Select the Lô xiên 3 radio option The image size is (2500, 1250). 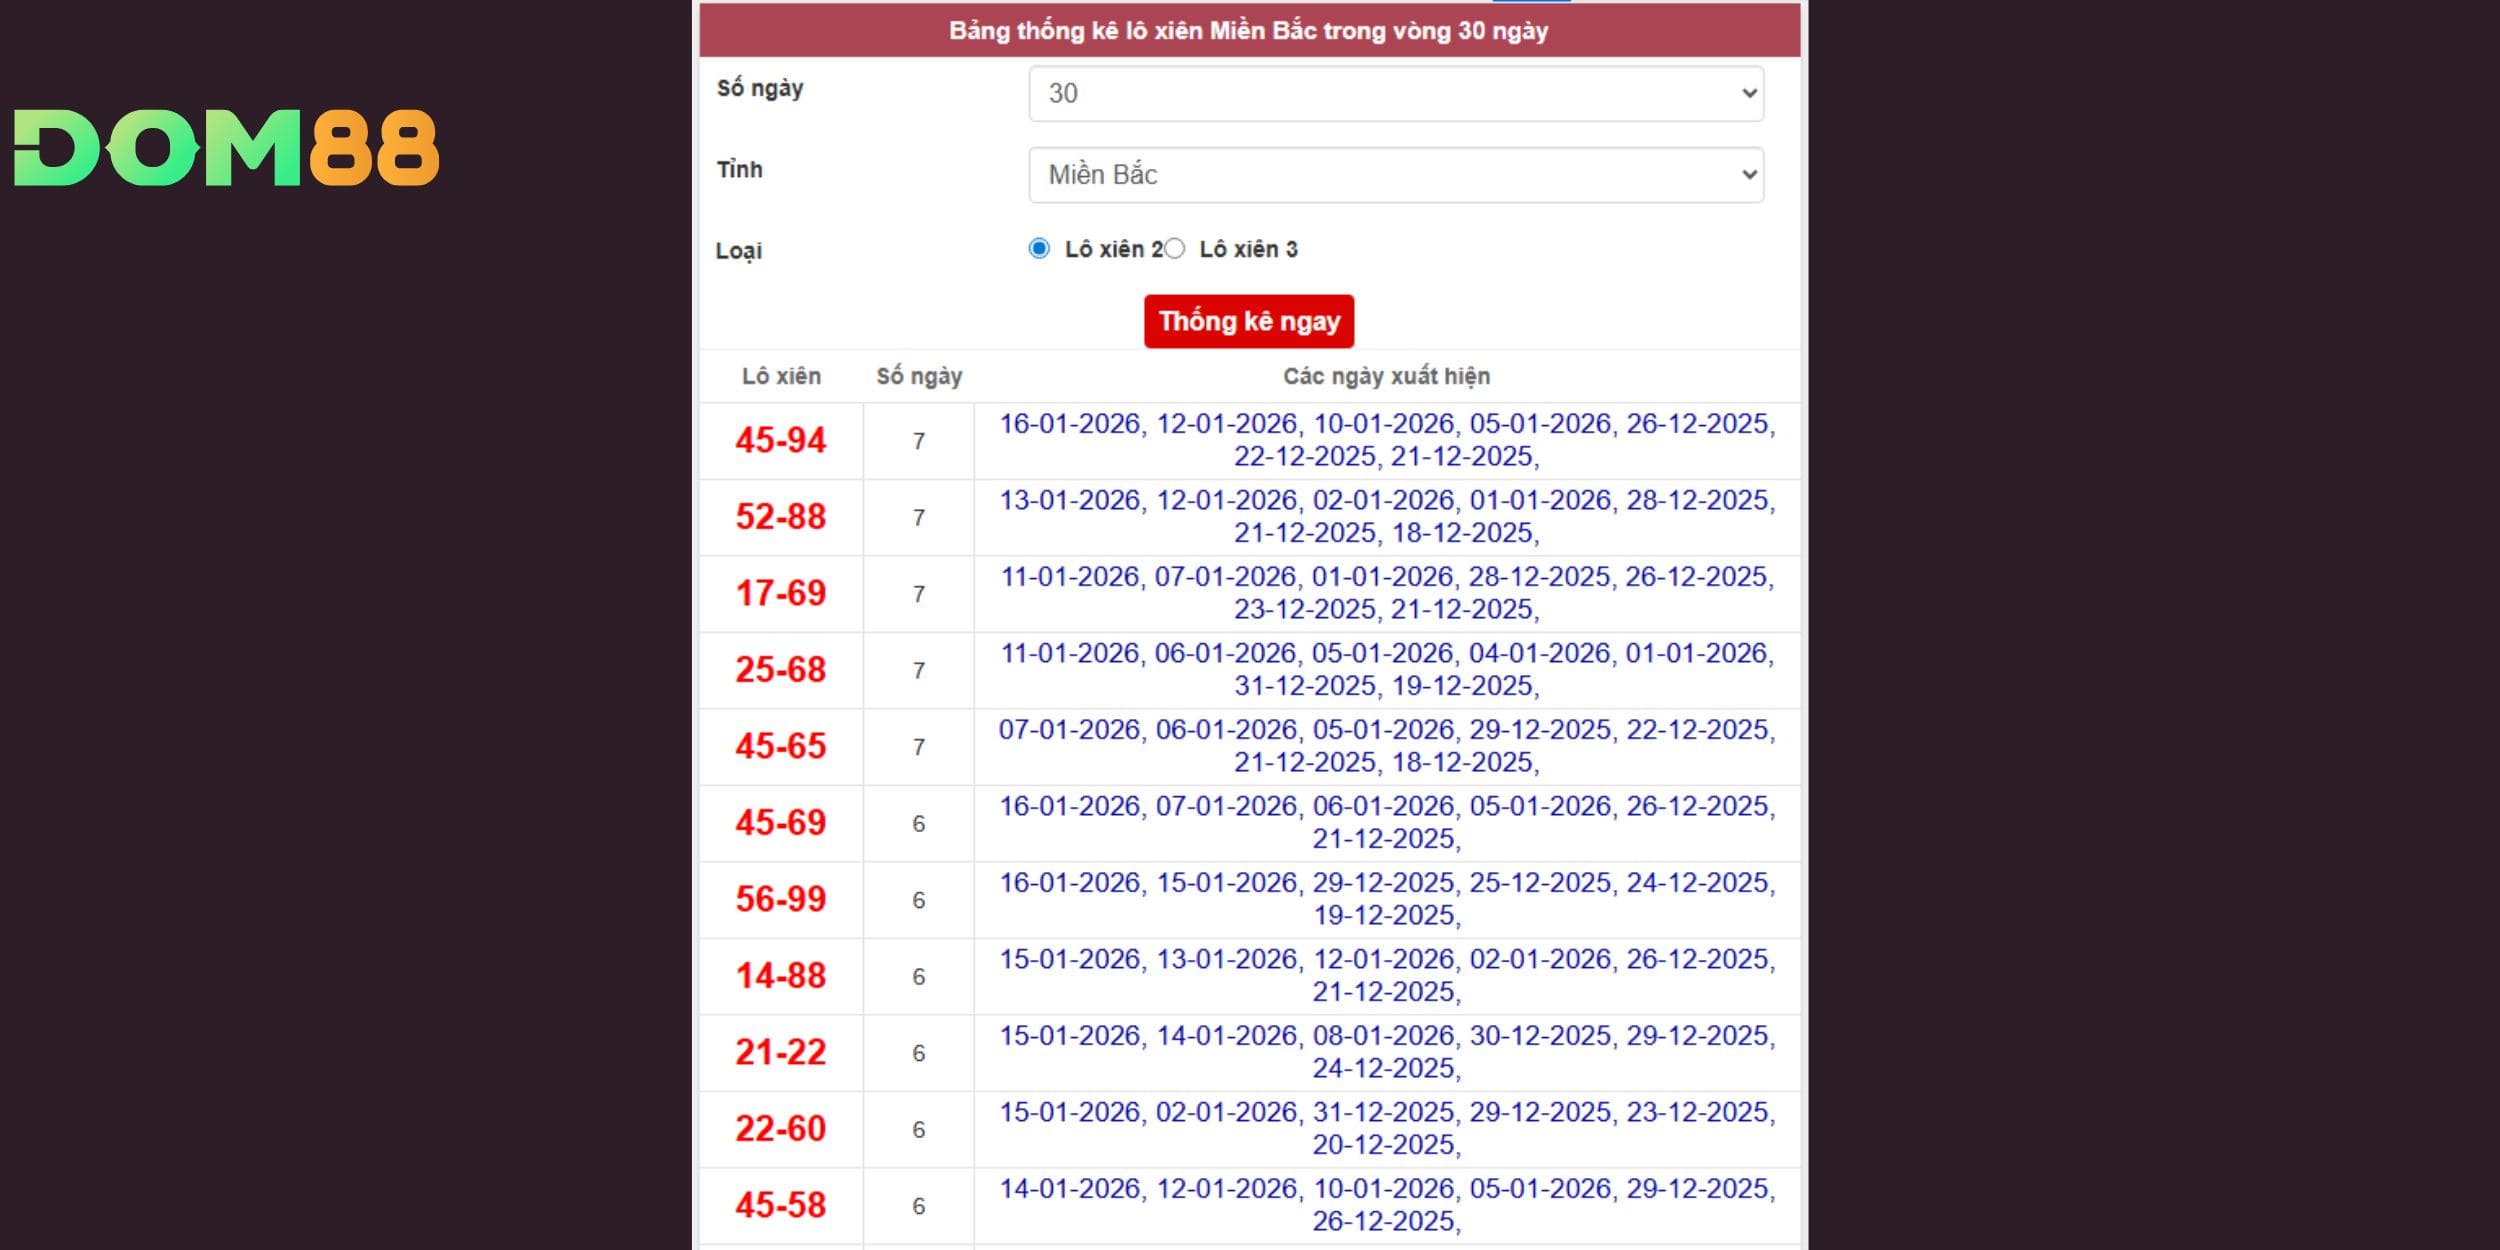(x=1175, y=249)
